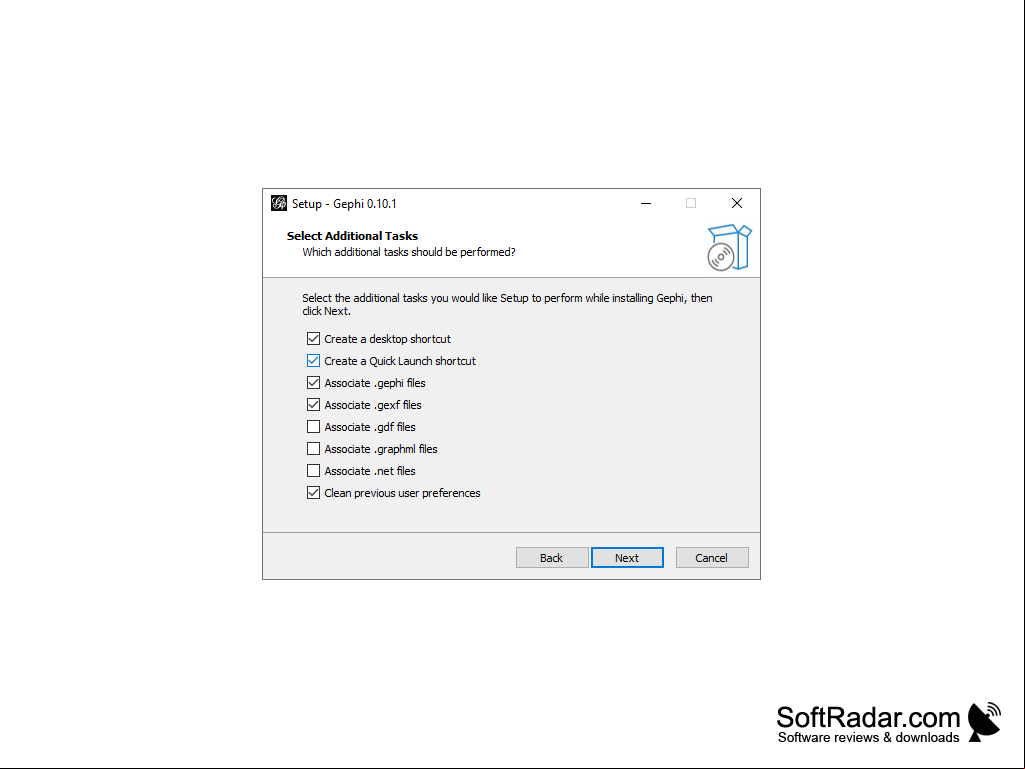Click the Gephi logo in title bar
This screenshot has width=1025, height=769.
[278, 203]
